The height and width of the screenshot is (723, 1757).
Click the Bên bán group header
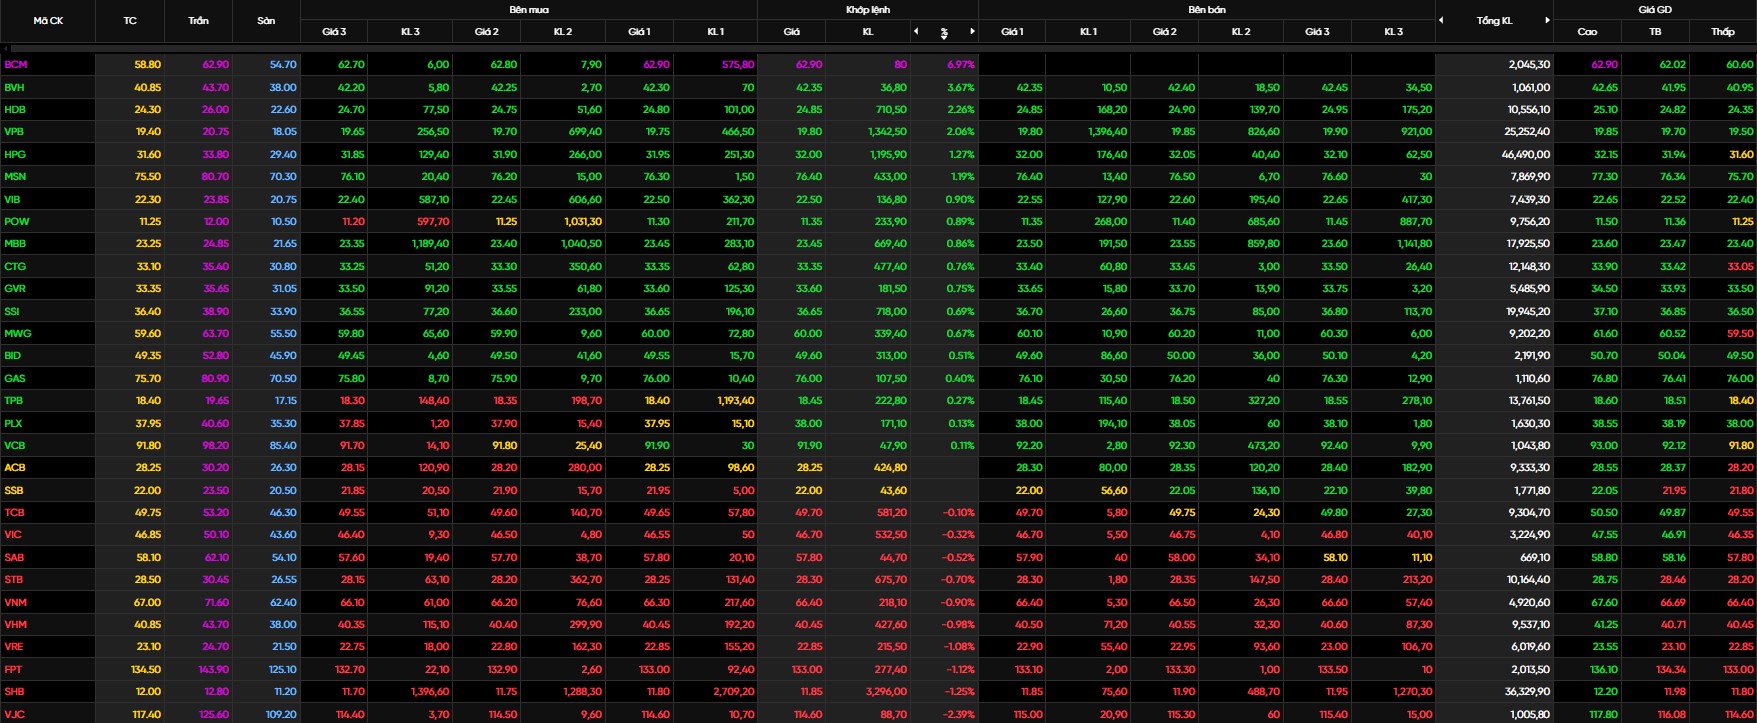[x=1206, y=9]
